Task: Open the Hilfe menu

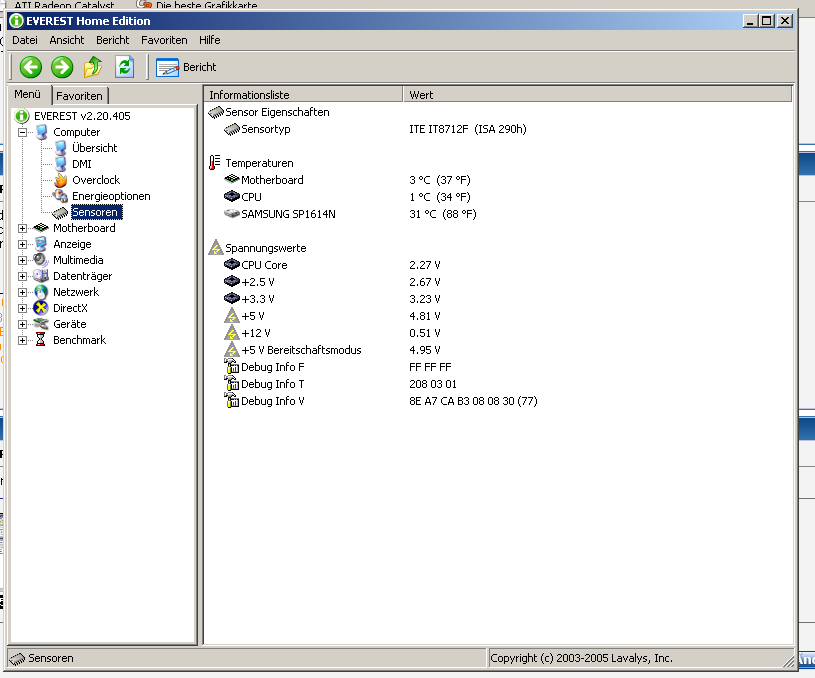Action: (x=209, y=40)
